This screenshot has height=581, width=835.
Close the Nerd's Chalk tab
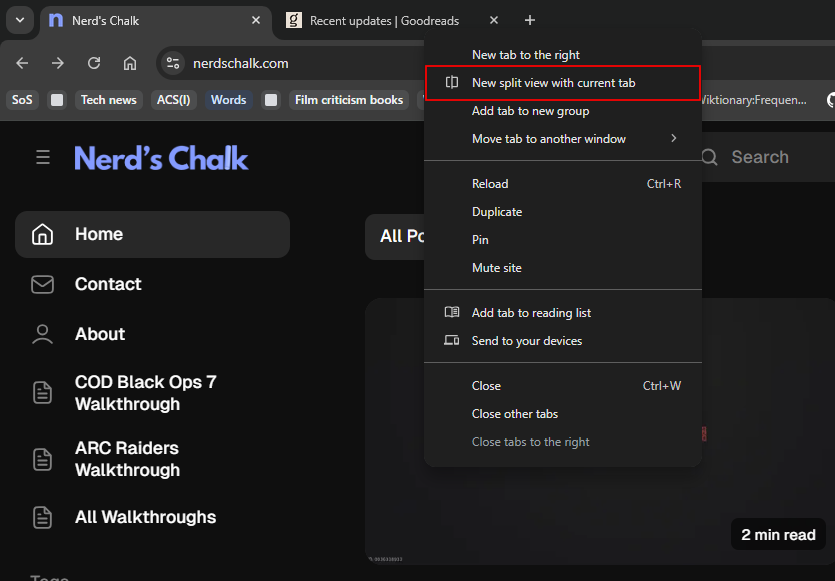[256, 20]
